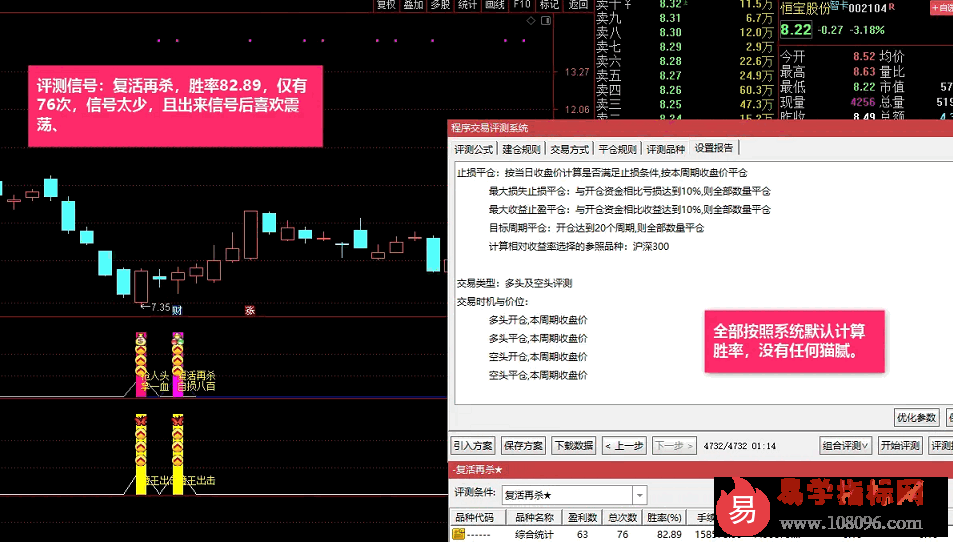The image size is (953, 542).
Task: Click the 画线 drawing tool
Action: [494, 5]
